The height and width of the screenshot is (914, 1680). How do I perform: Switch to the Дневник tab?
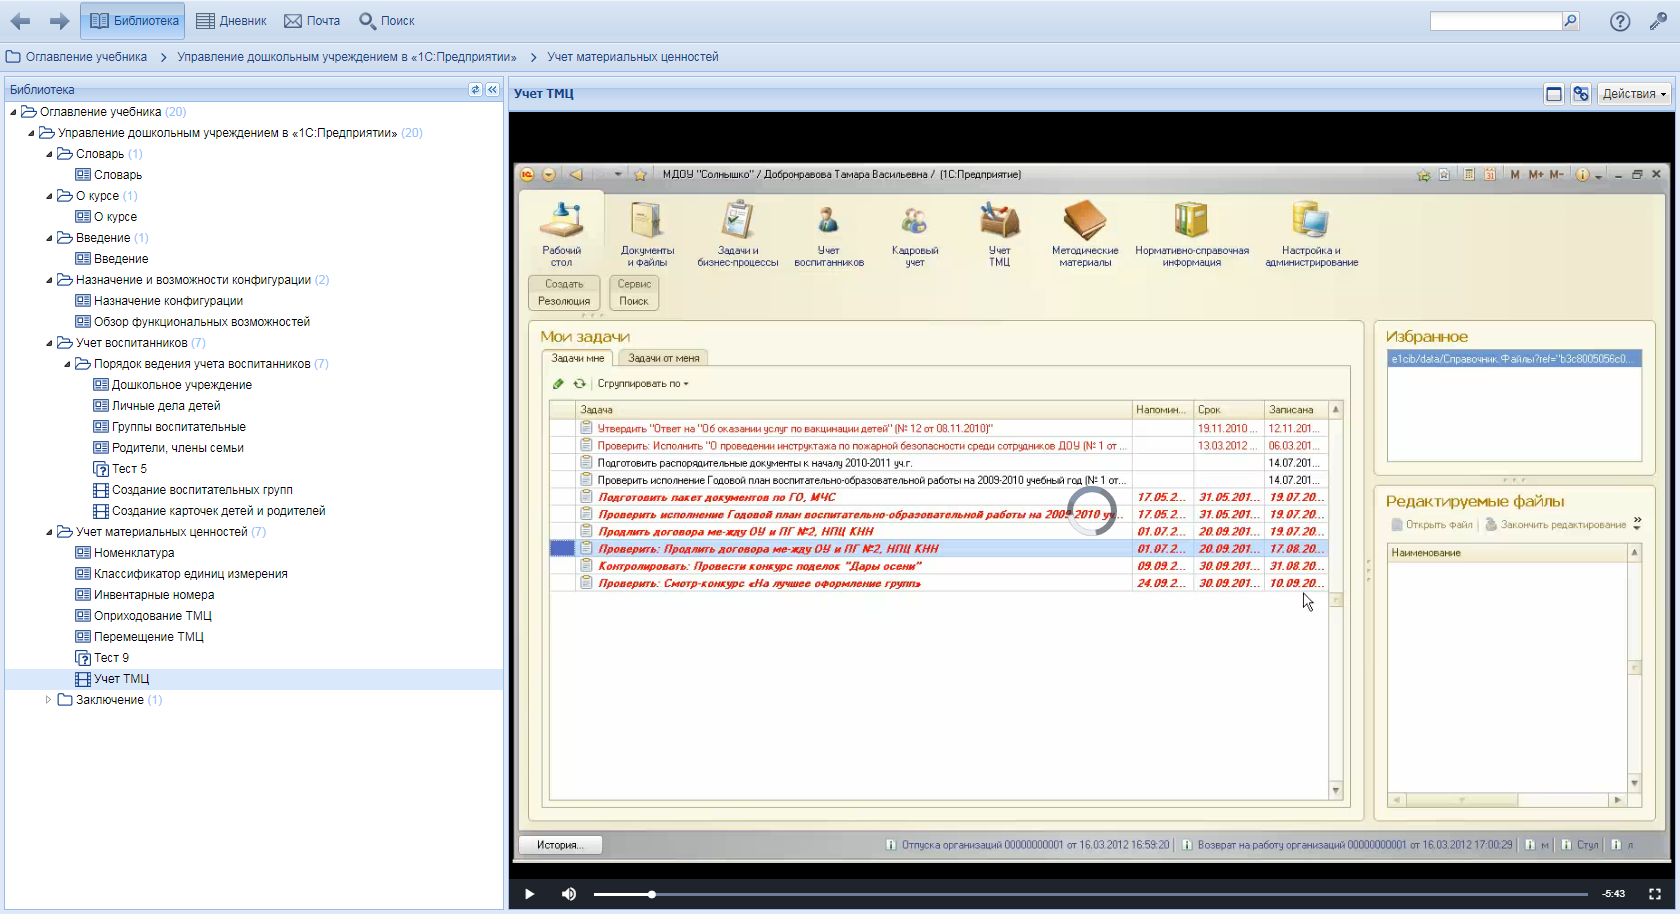tap(231, 21)
